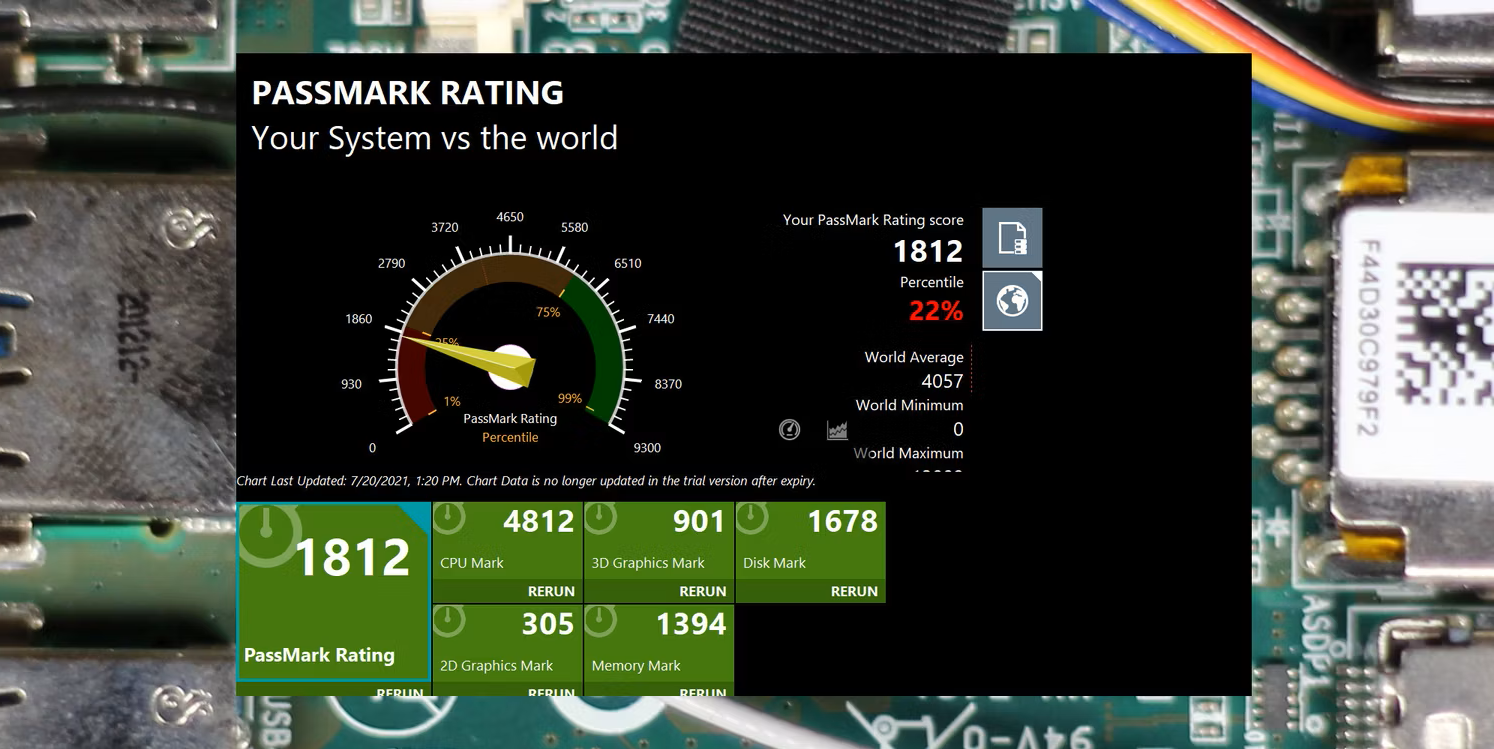Click the gauge icon in the 3D Graphics Mark tile
Viewport: 1494px width, 749px height.
[x=600, y=519]
